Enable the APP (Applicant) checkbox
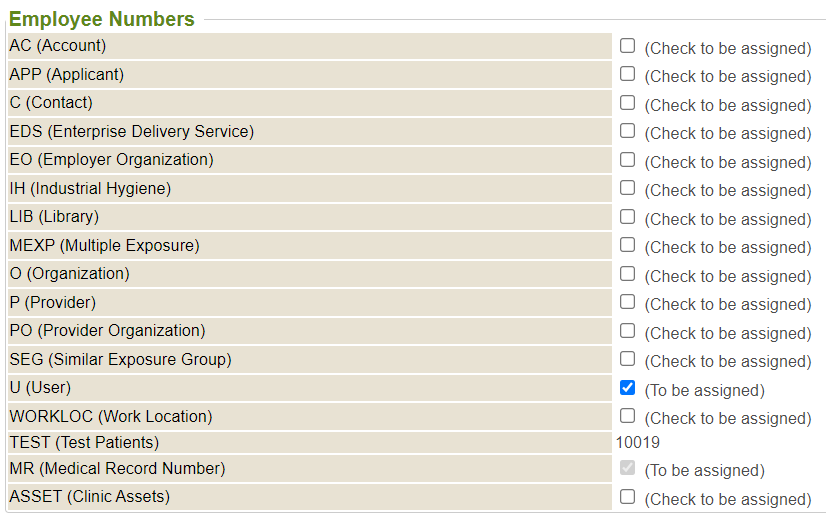 click(627, 74)
